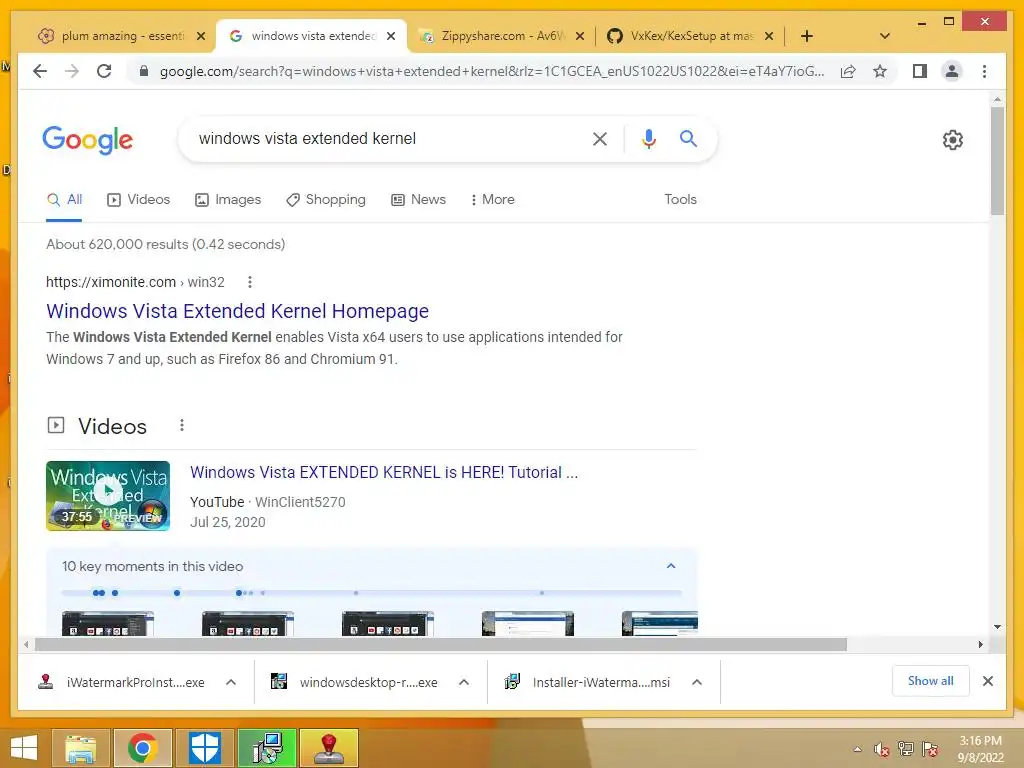Screen dimensions: 1024x768
Task: Click the horizontal scrollbar thumb
Action: (441, 645)
